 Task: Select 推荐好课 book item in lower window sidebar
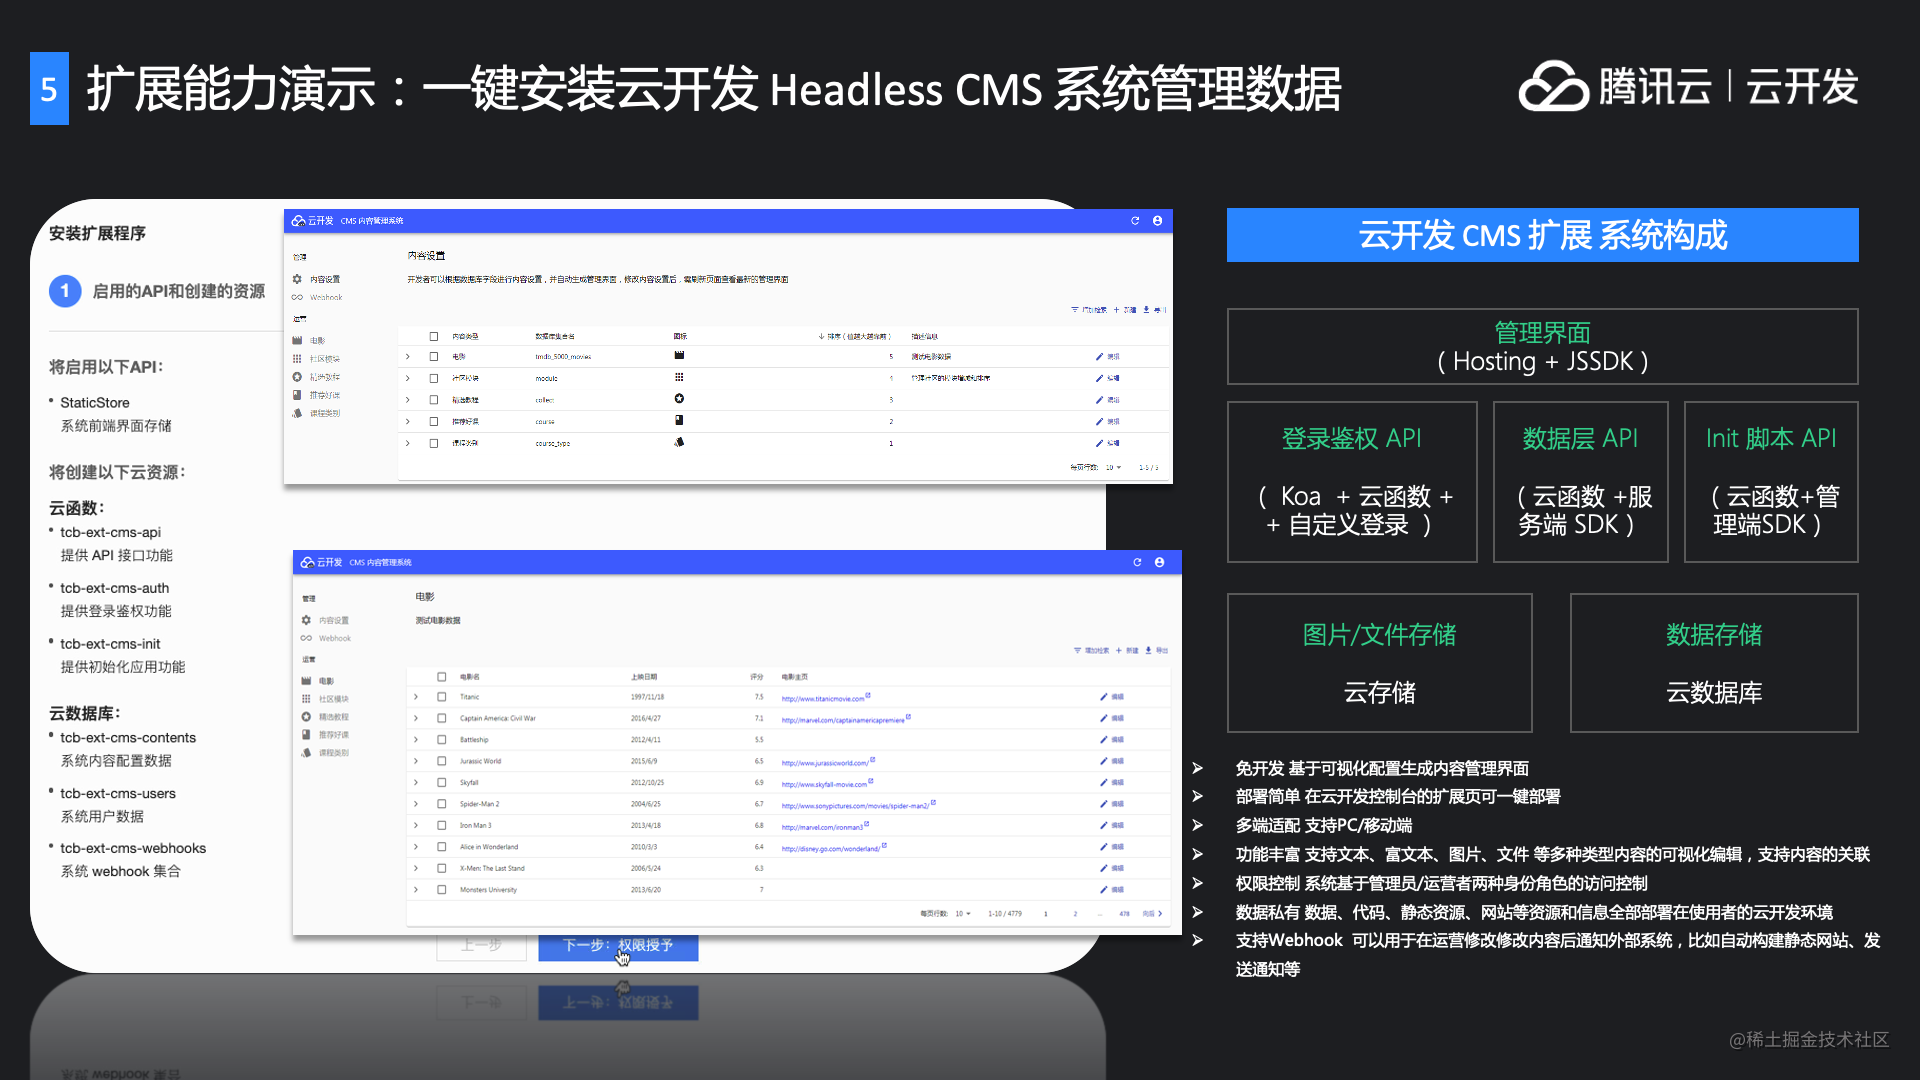pos(326,735)
